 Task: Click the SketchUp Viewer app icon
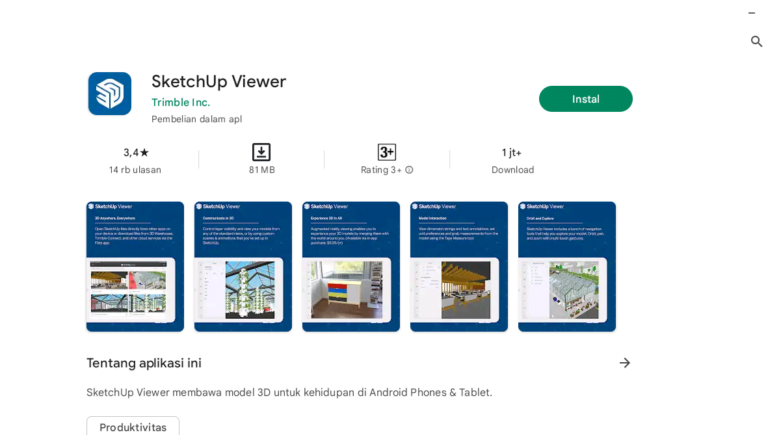click(x=109, y=93)
